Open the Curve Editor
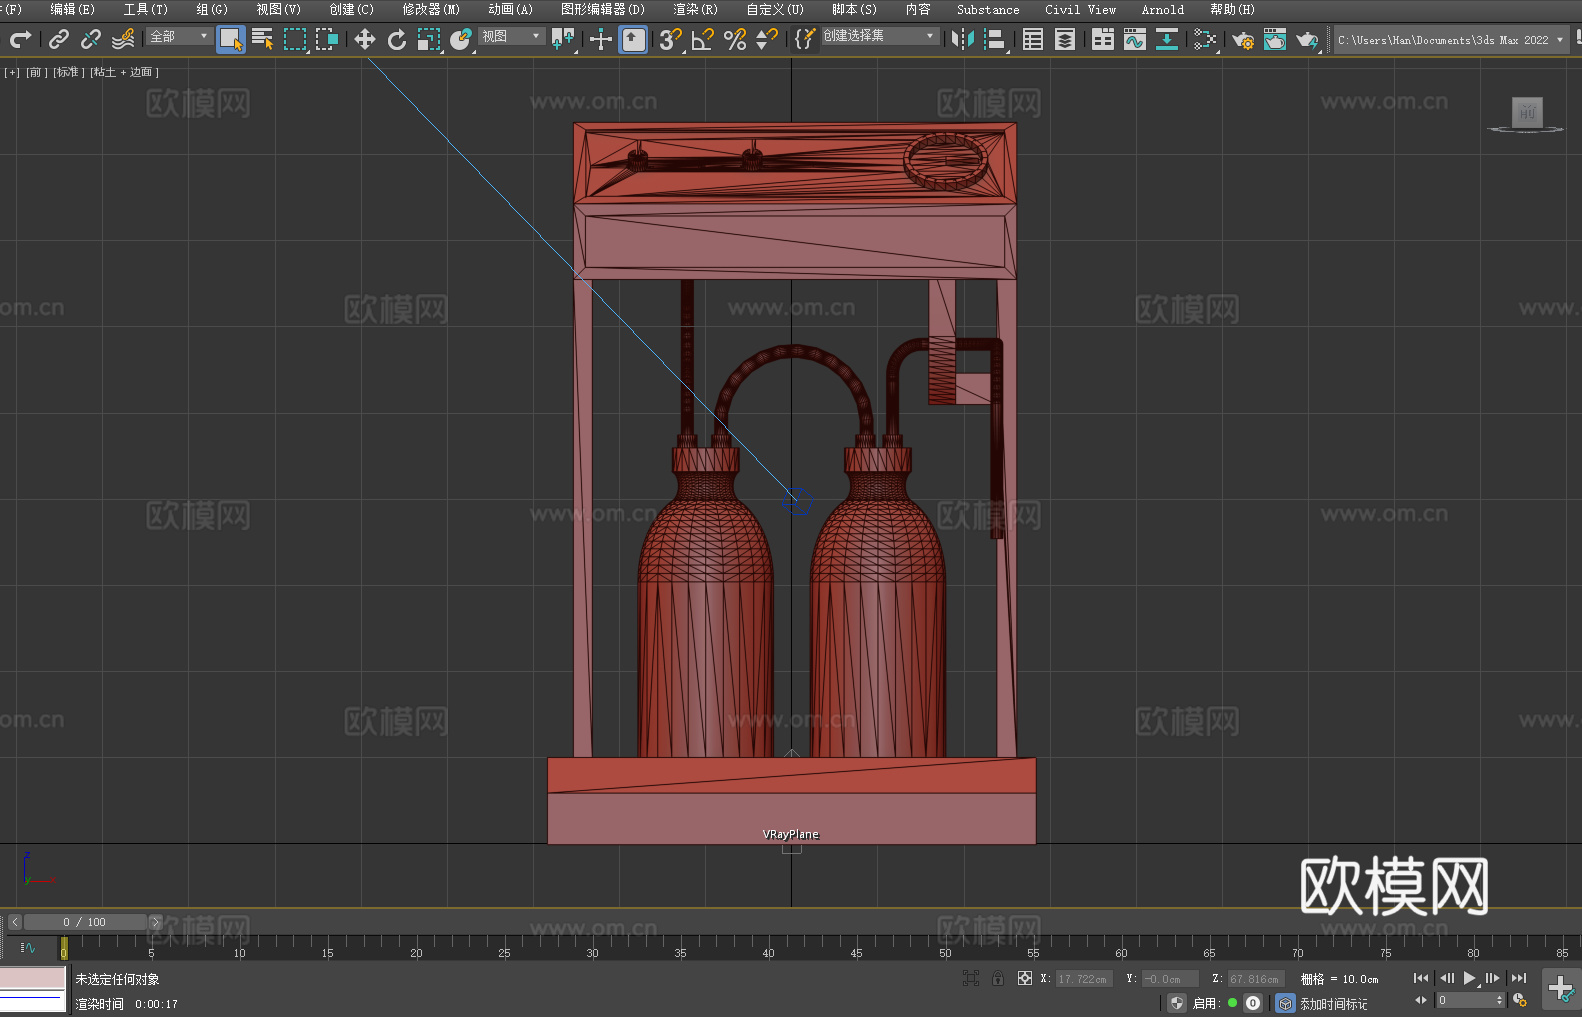Screen dimensions: 1582x1017 pyautogui.click(x=1134, y=39)
